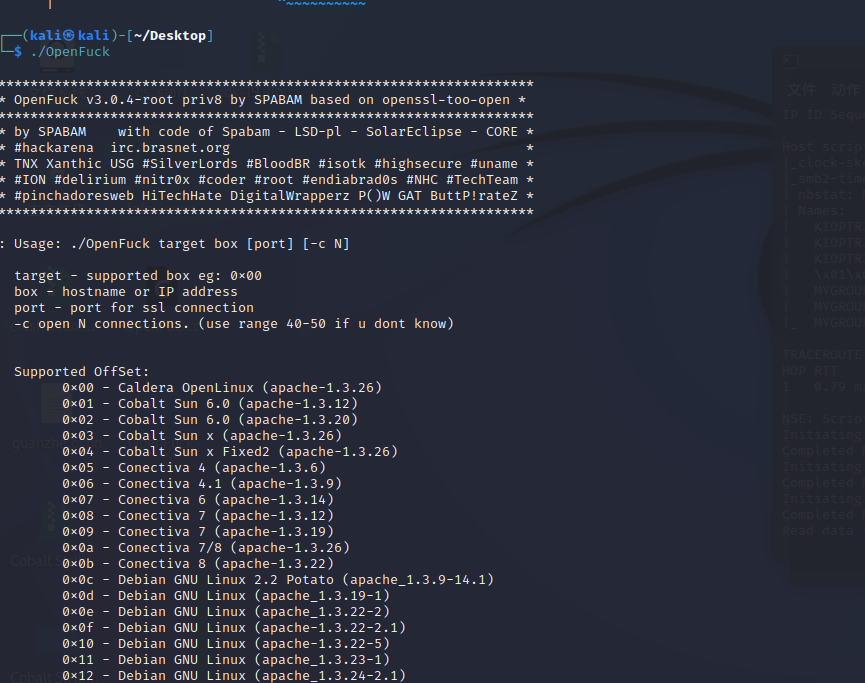The height and width of the screenshot is (683, 865).
Task: Open the 动作 menu in background window
Action: tap(846, 89)
